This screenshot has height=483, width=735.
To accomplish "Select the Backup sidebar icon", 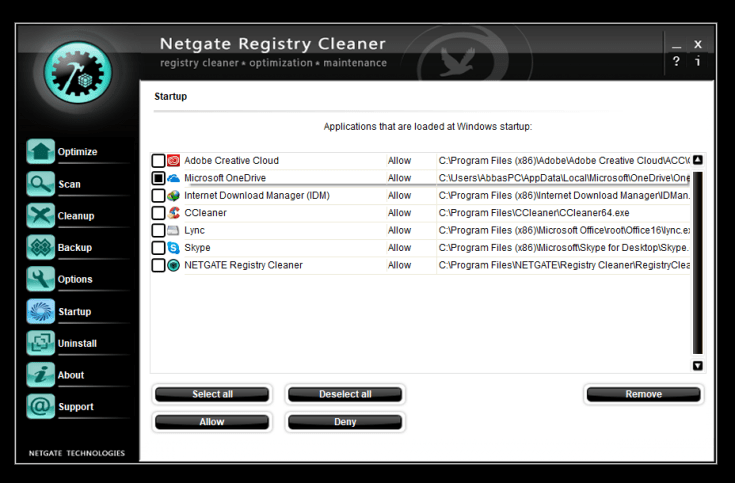I will pos(40,247).
